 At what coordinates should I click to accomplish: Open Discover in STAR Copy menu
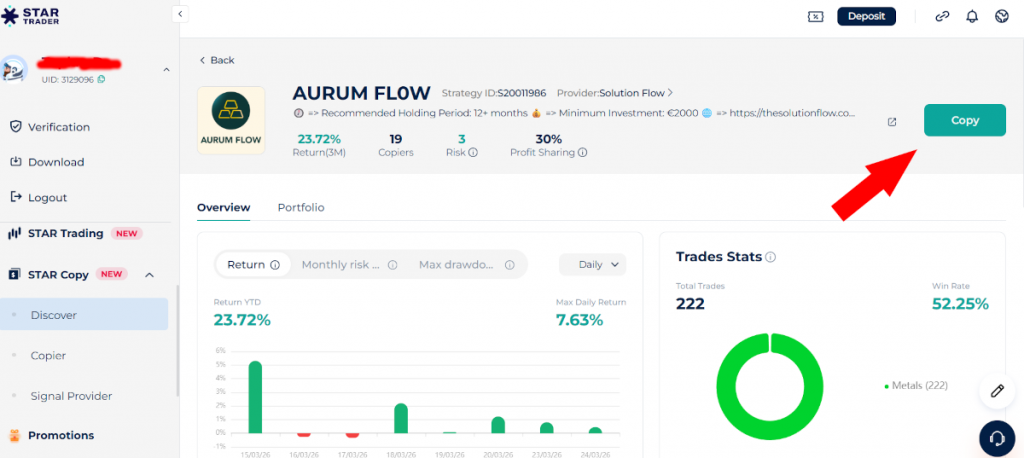[x=84, y=315]
